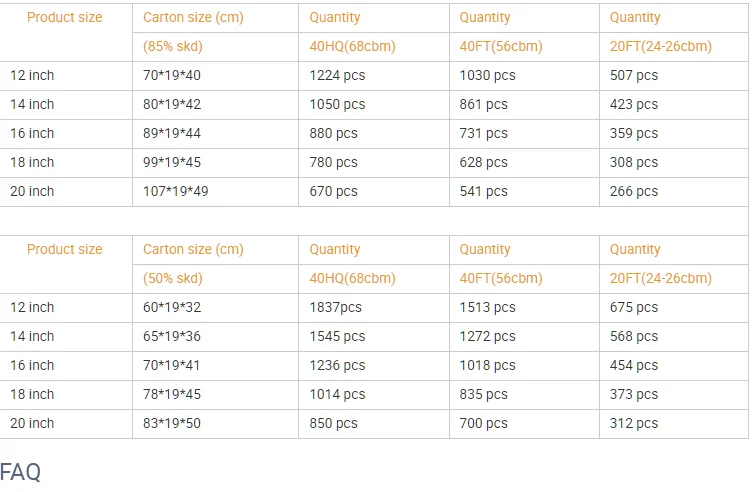Click the 266 pcs quantity cell

(x=634, y=191)
